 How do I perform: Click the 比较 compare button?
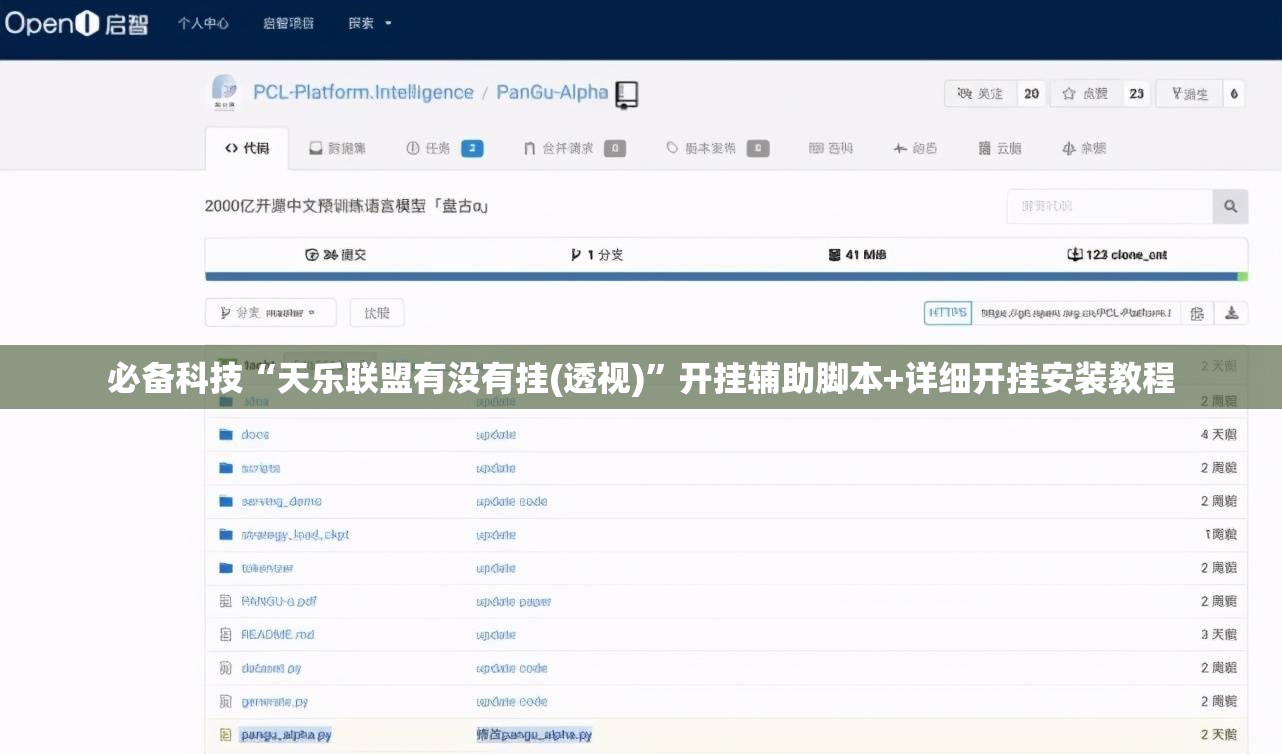pyautogui.click(x=377, y=313)
